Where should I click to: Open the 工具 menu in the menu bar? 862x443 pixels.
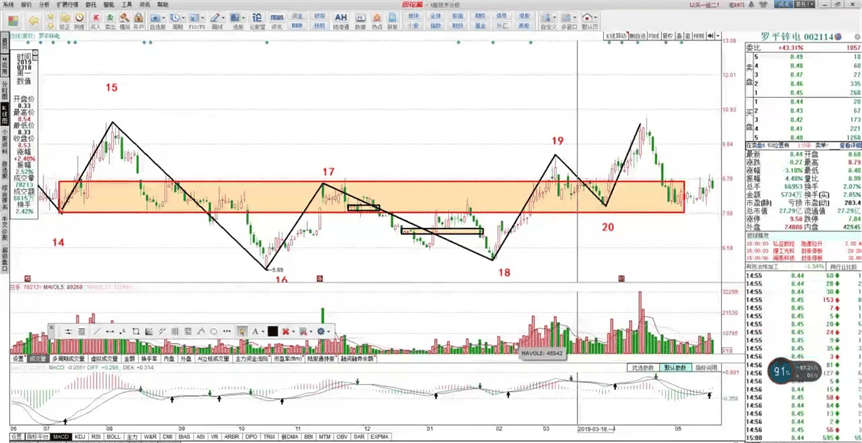(126, 4)
